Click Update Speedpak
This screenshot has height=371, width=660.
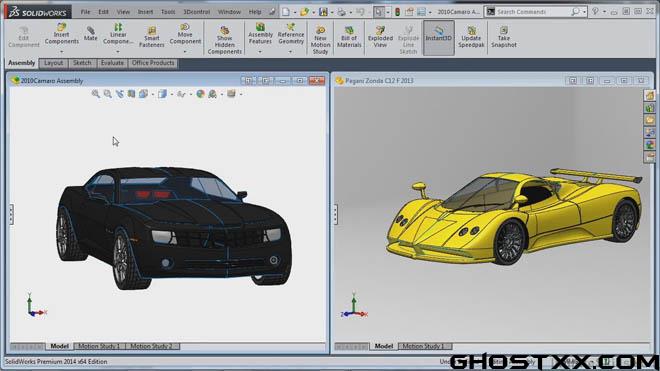[x=471, y=37]
